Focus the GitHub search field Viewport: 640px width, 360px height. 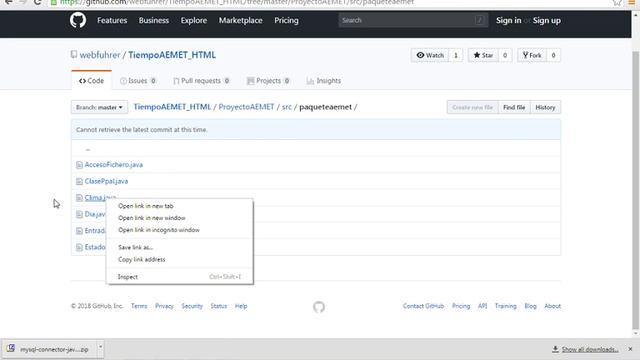pos(413,20)
